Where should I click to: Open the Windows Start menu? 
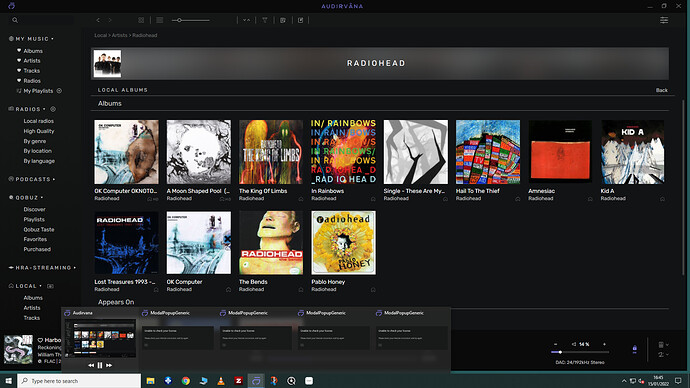[8, 381]
